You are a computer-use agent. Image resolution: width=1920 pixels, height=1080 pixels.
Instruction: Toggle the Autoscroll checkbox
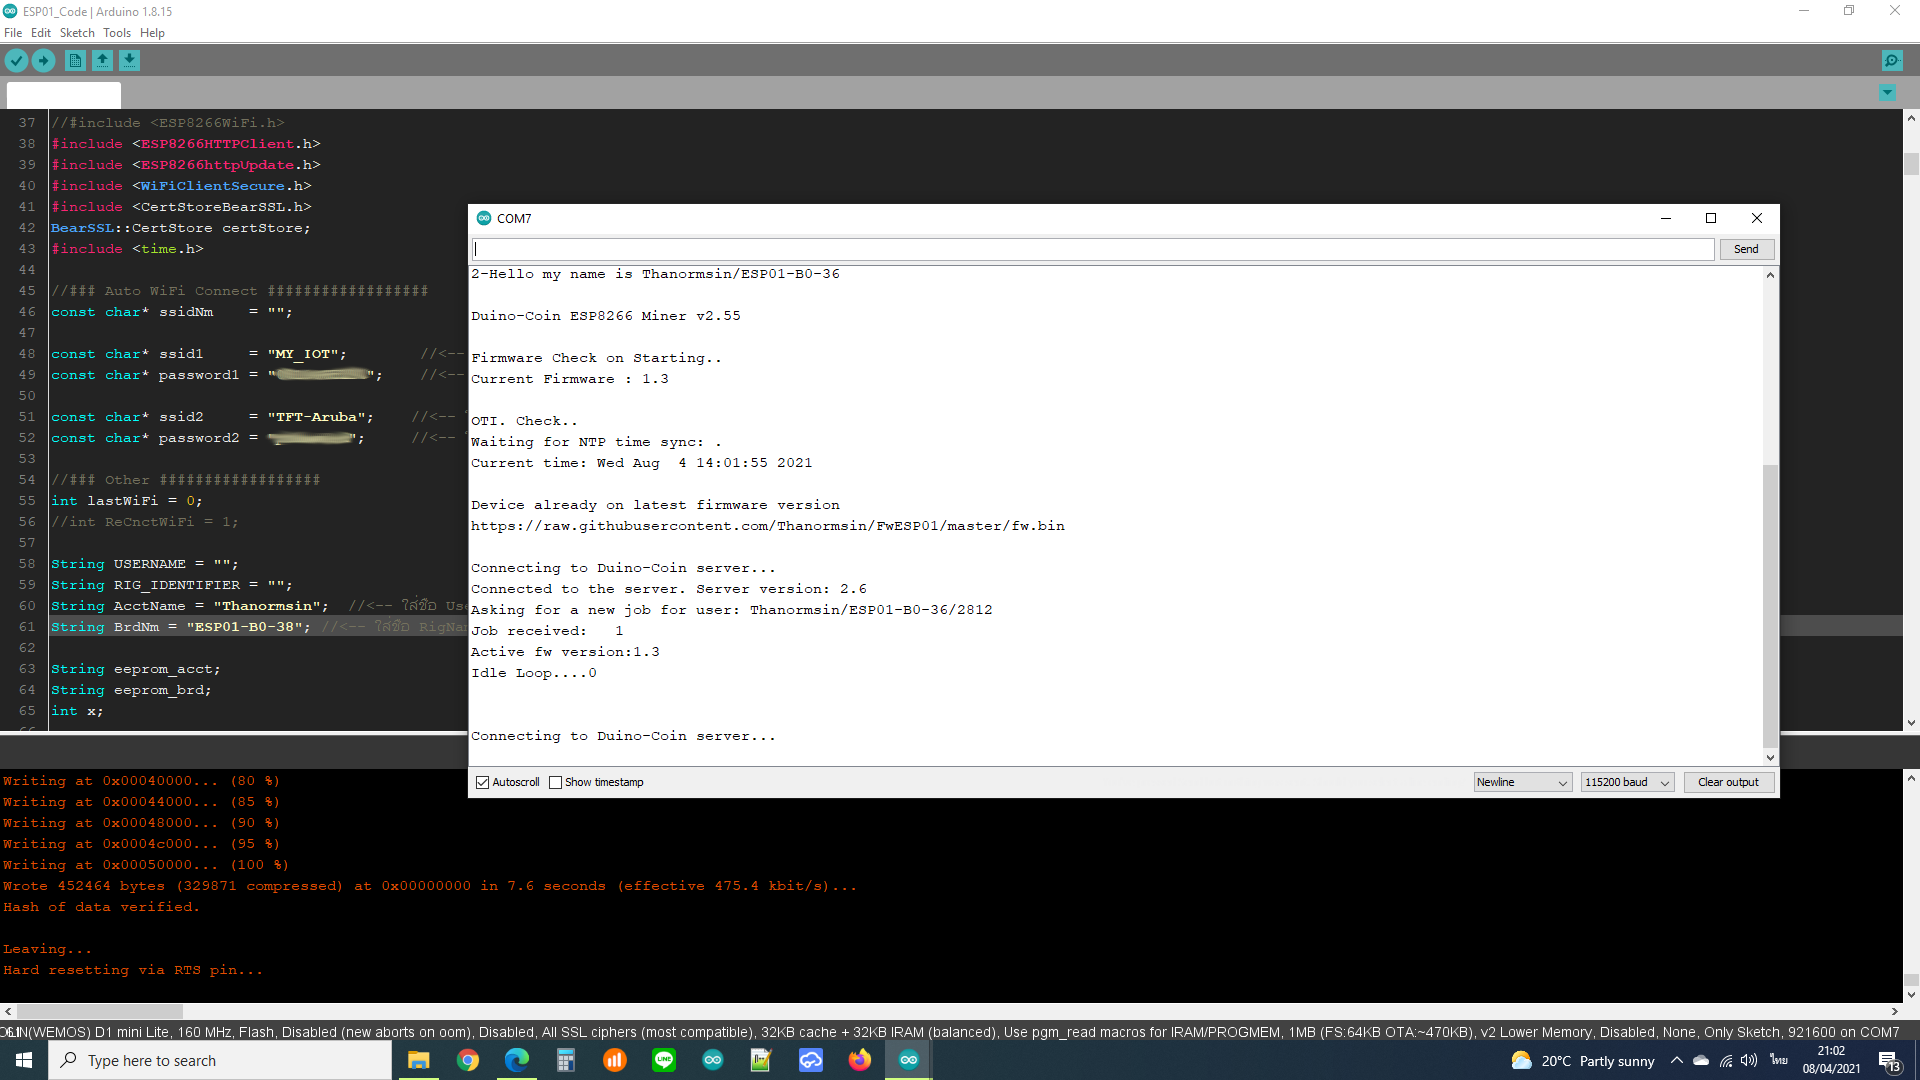[483, 782]
